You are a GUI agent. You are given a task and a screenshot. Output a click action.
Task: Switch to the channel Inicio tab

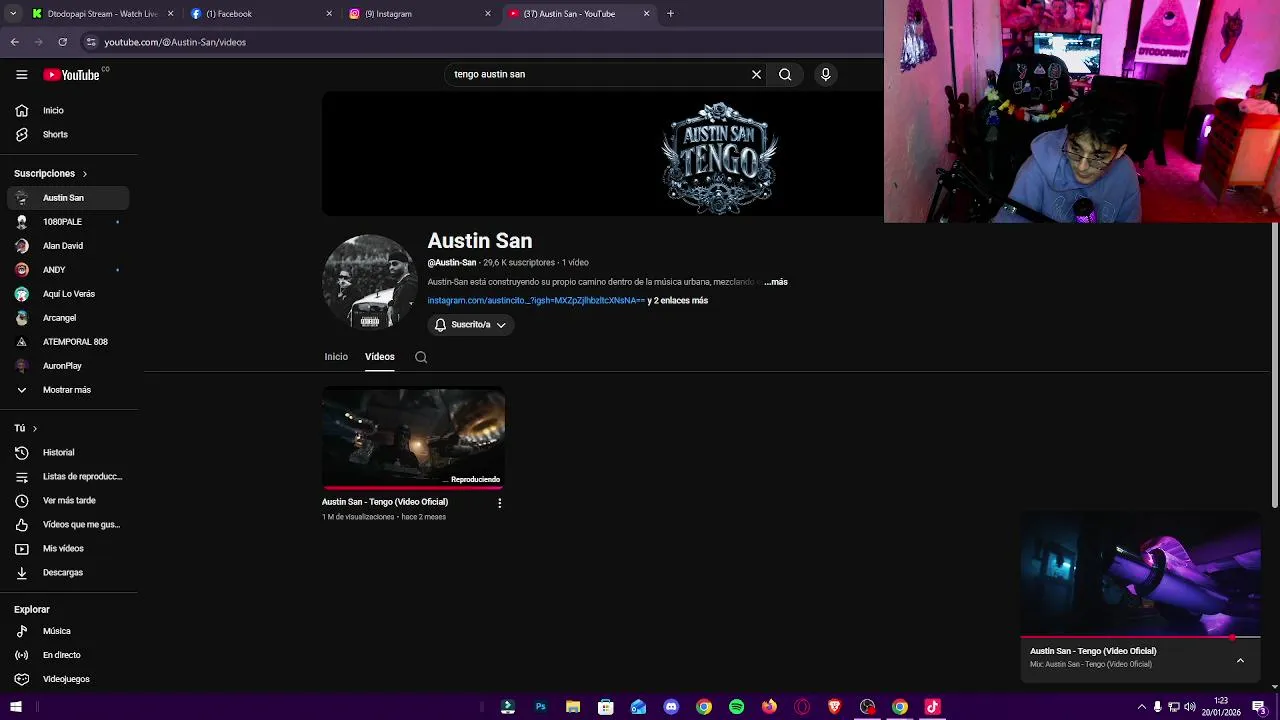click(x=336, y=357)
